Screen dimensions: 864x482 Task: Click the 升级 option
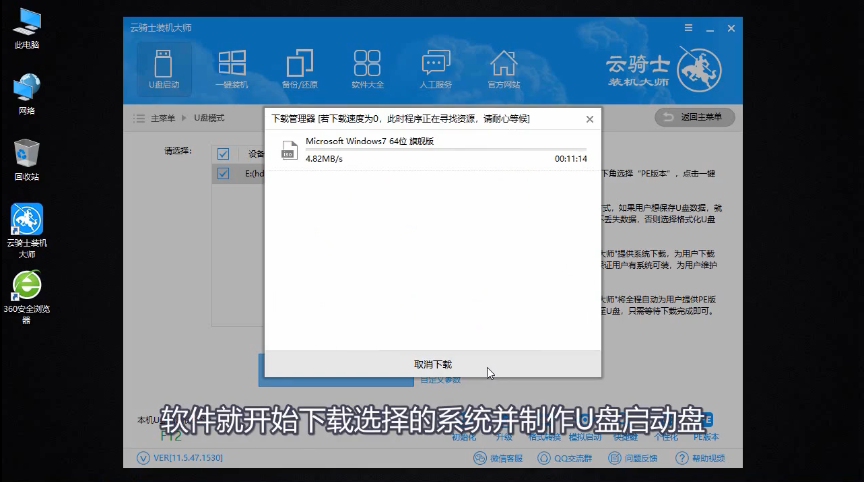[x=504, y=437]
